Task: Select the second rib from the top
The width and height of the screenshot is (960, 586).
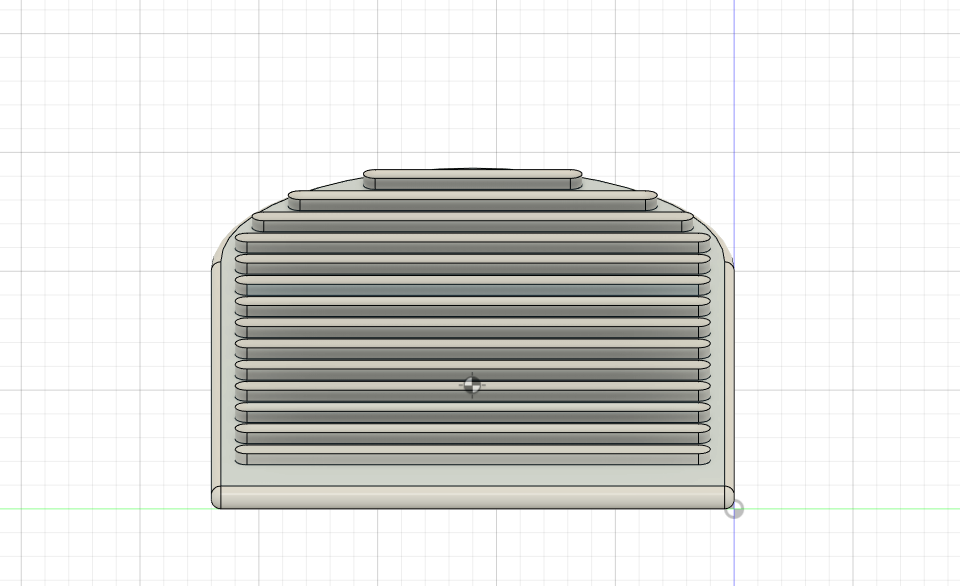Action: pyautogui.click(x=473, y=200)
